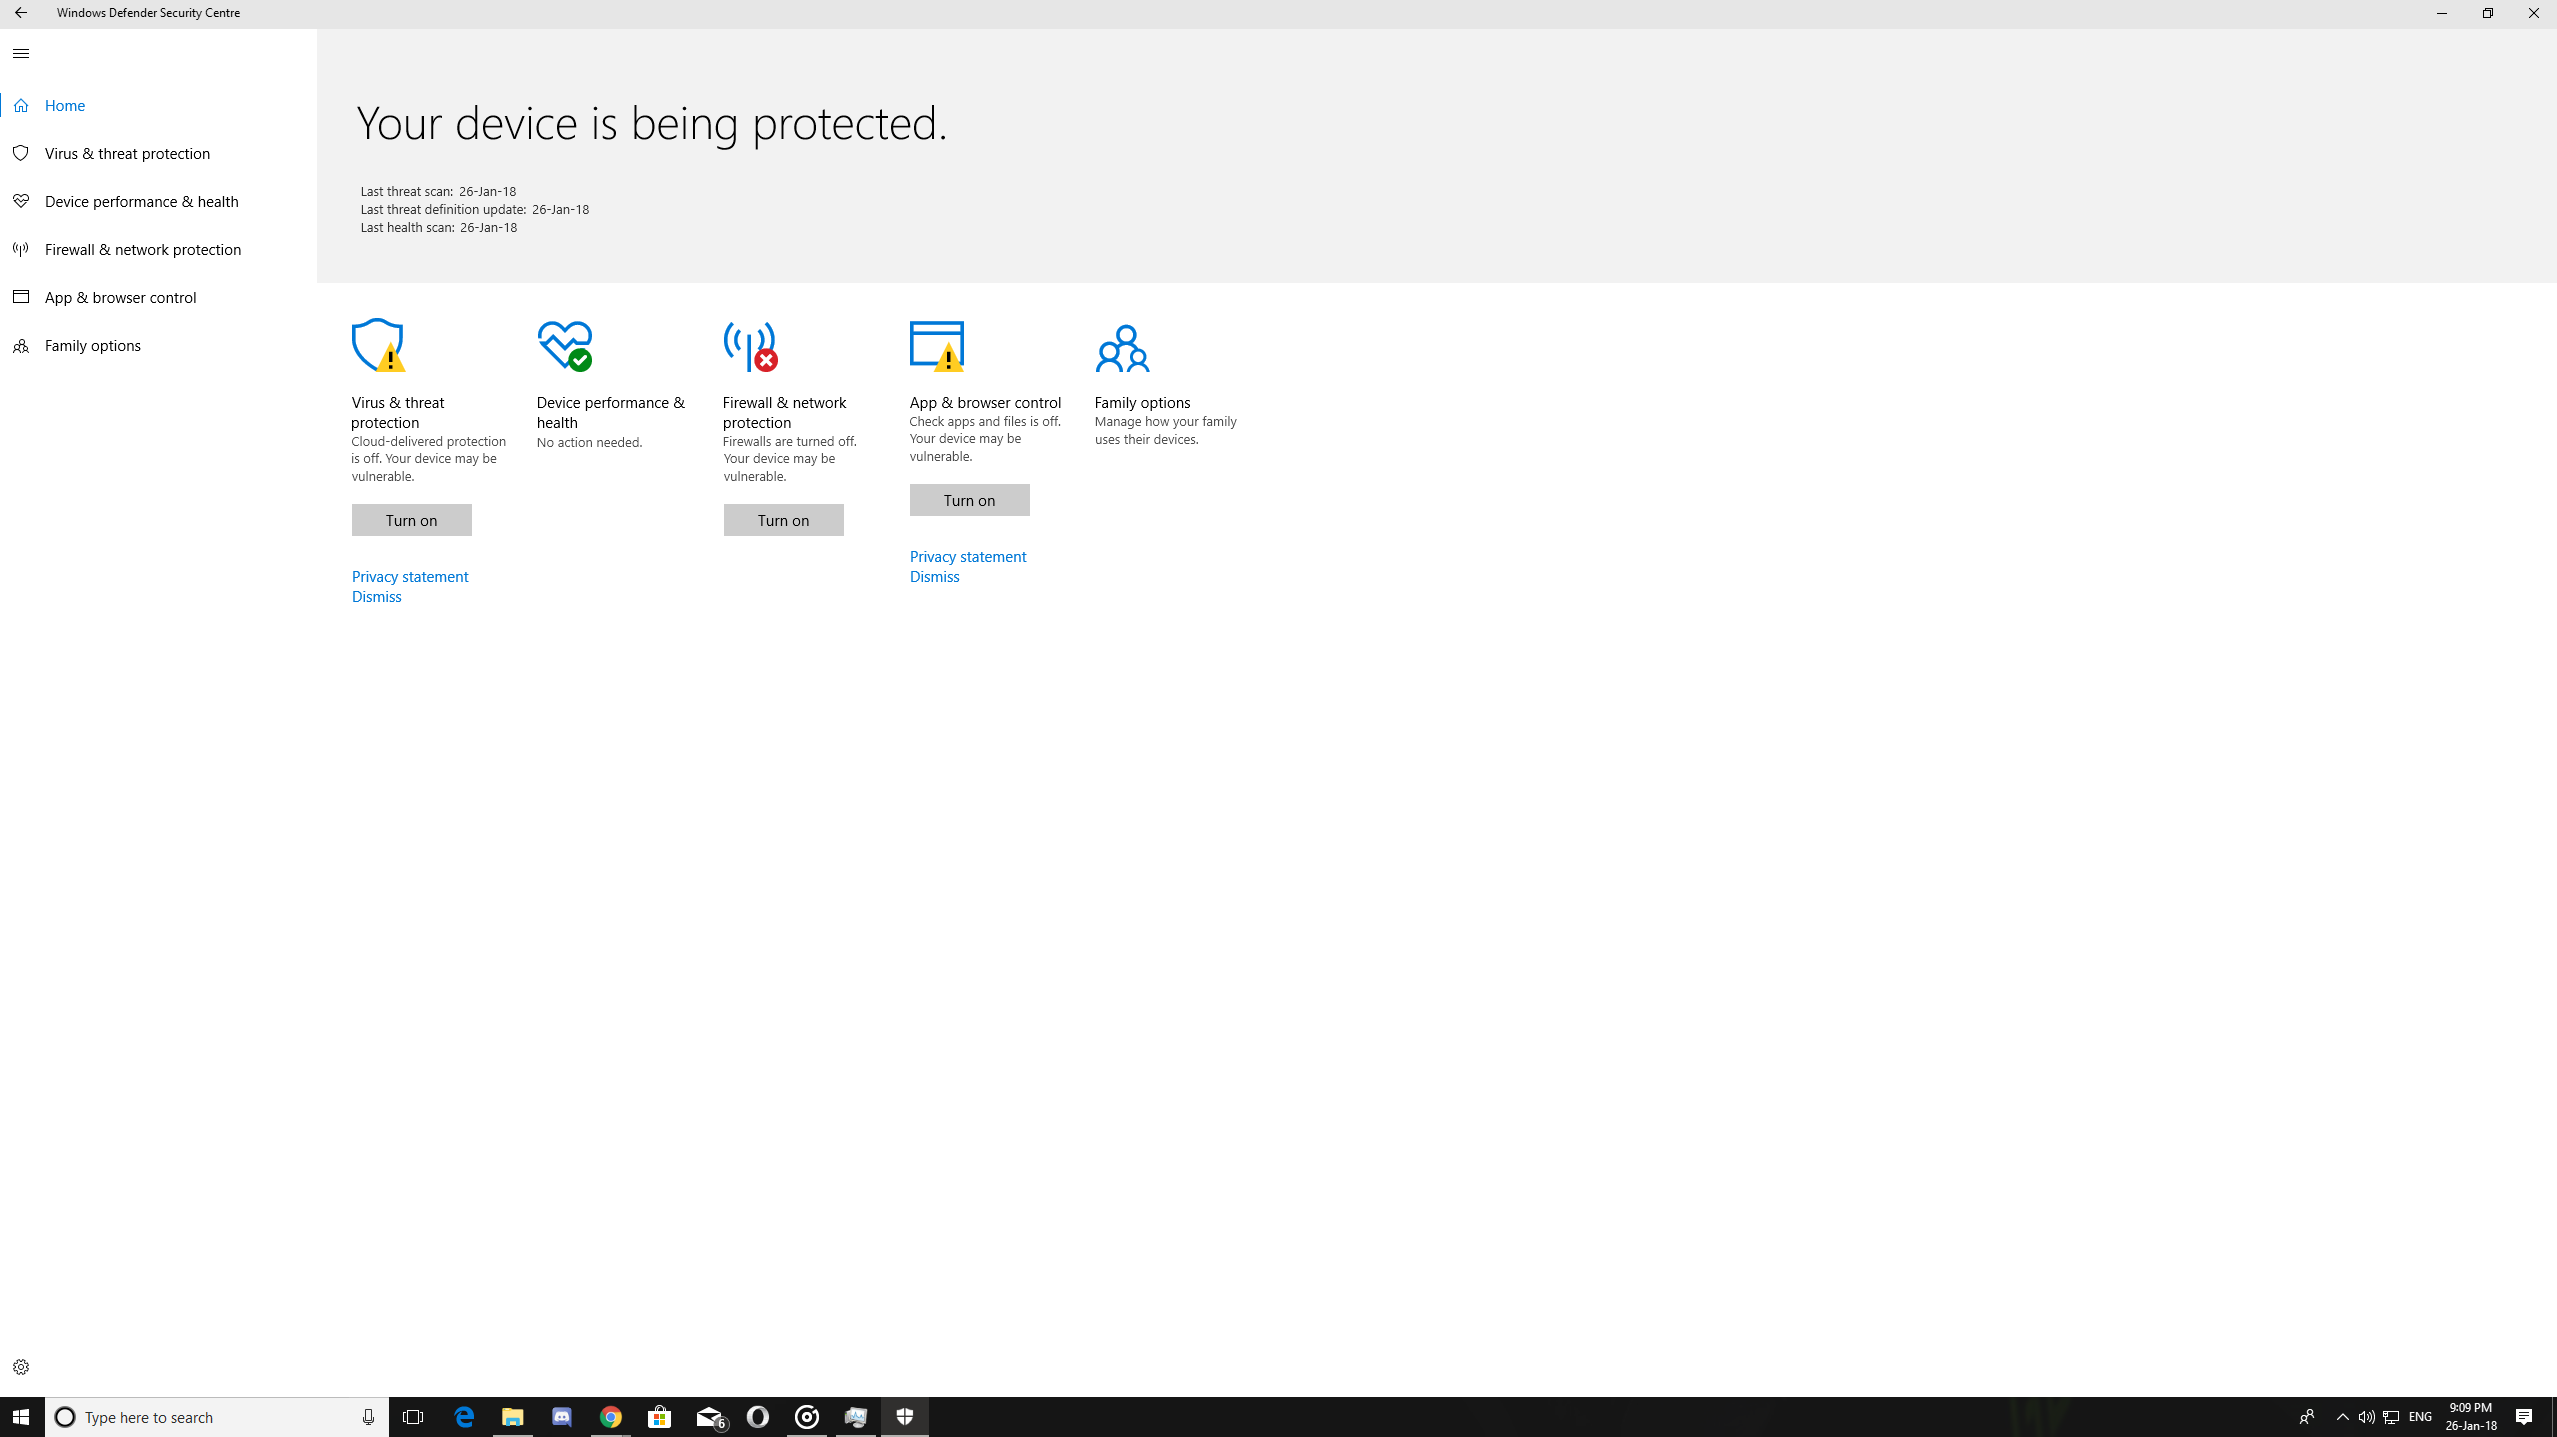
Task: Click the Virus & threat protection shield tile icon
Action: point(378,346)
